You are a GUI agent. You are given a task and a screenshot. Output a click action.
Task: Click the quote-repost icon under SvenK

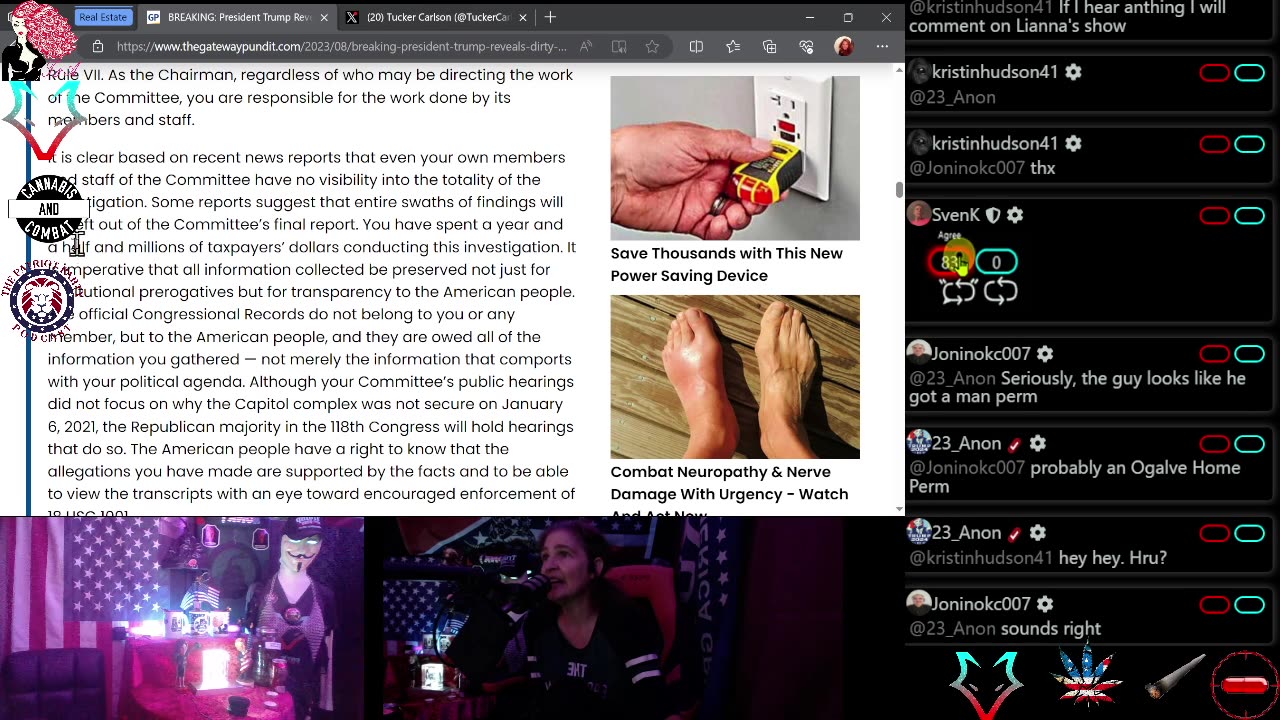point(958,291)
